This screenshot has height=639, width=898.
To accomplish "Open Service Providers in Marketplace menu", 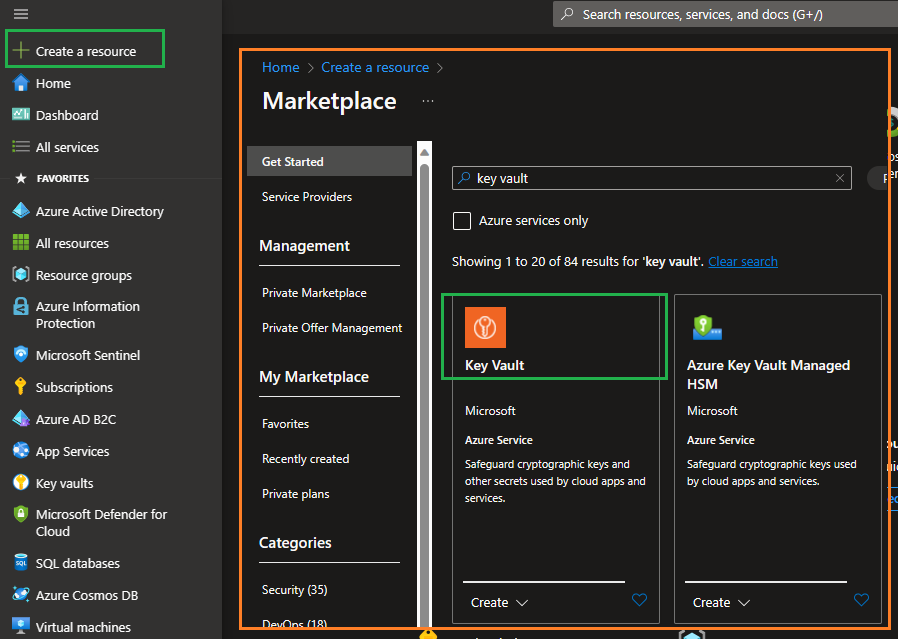I will click(307, 196).
